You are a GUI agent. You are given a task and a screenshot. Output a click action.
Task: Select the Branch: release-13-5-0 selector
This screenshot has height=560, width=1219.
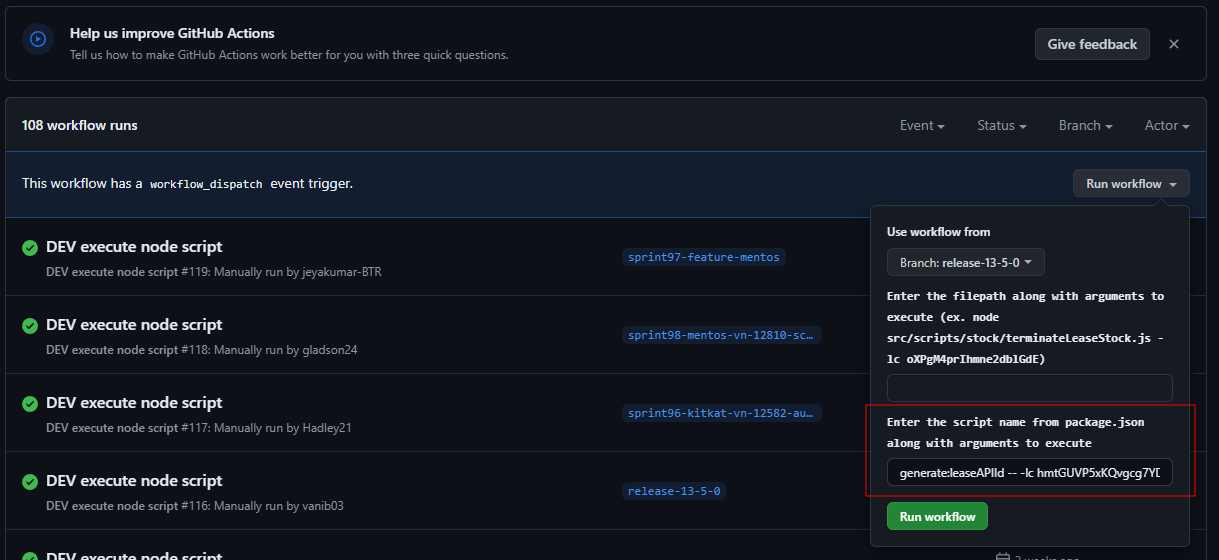click(x=966, y=262)
